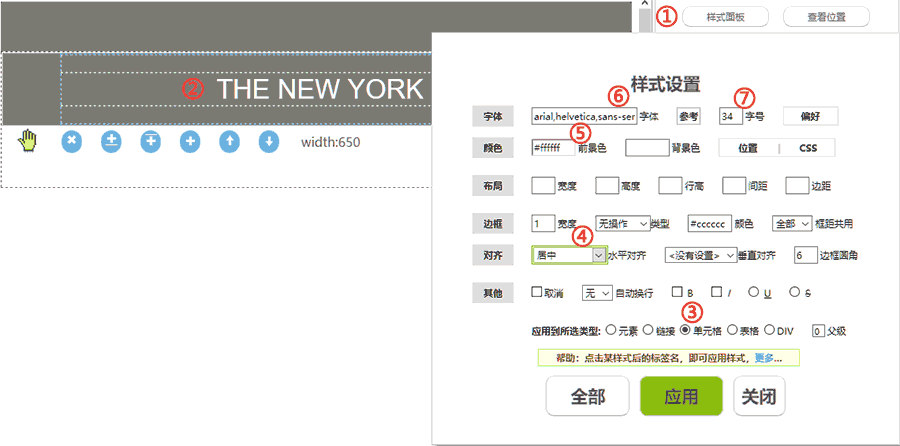Viewport: 900px width, 446px height.
Task: Click the foreground color #ffffff field
Action: click(553, 148)
